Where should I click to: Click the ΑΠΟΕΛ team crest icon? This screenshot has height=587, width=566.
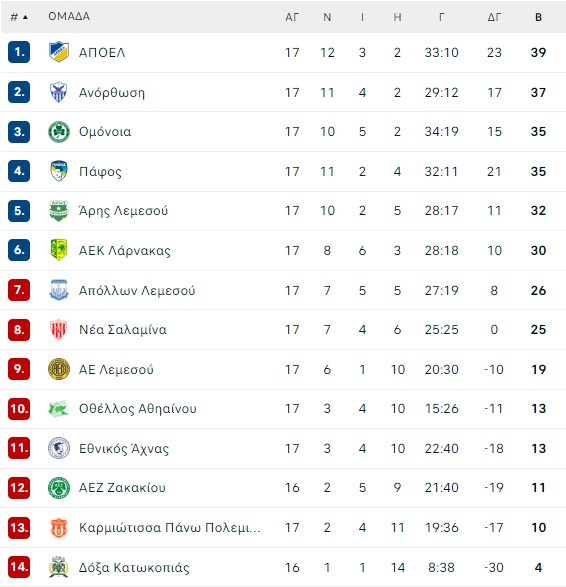tap(59, 52)
